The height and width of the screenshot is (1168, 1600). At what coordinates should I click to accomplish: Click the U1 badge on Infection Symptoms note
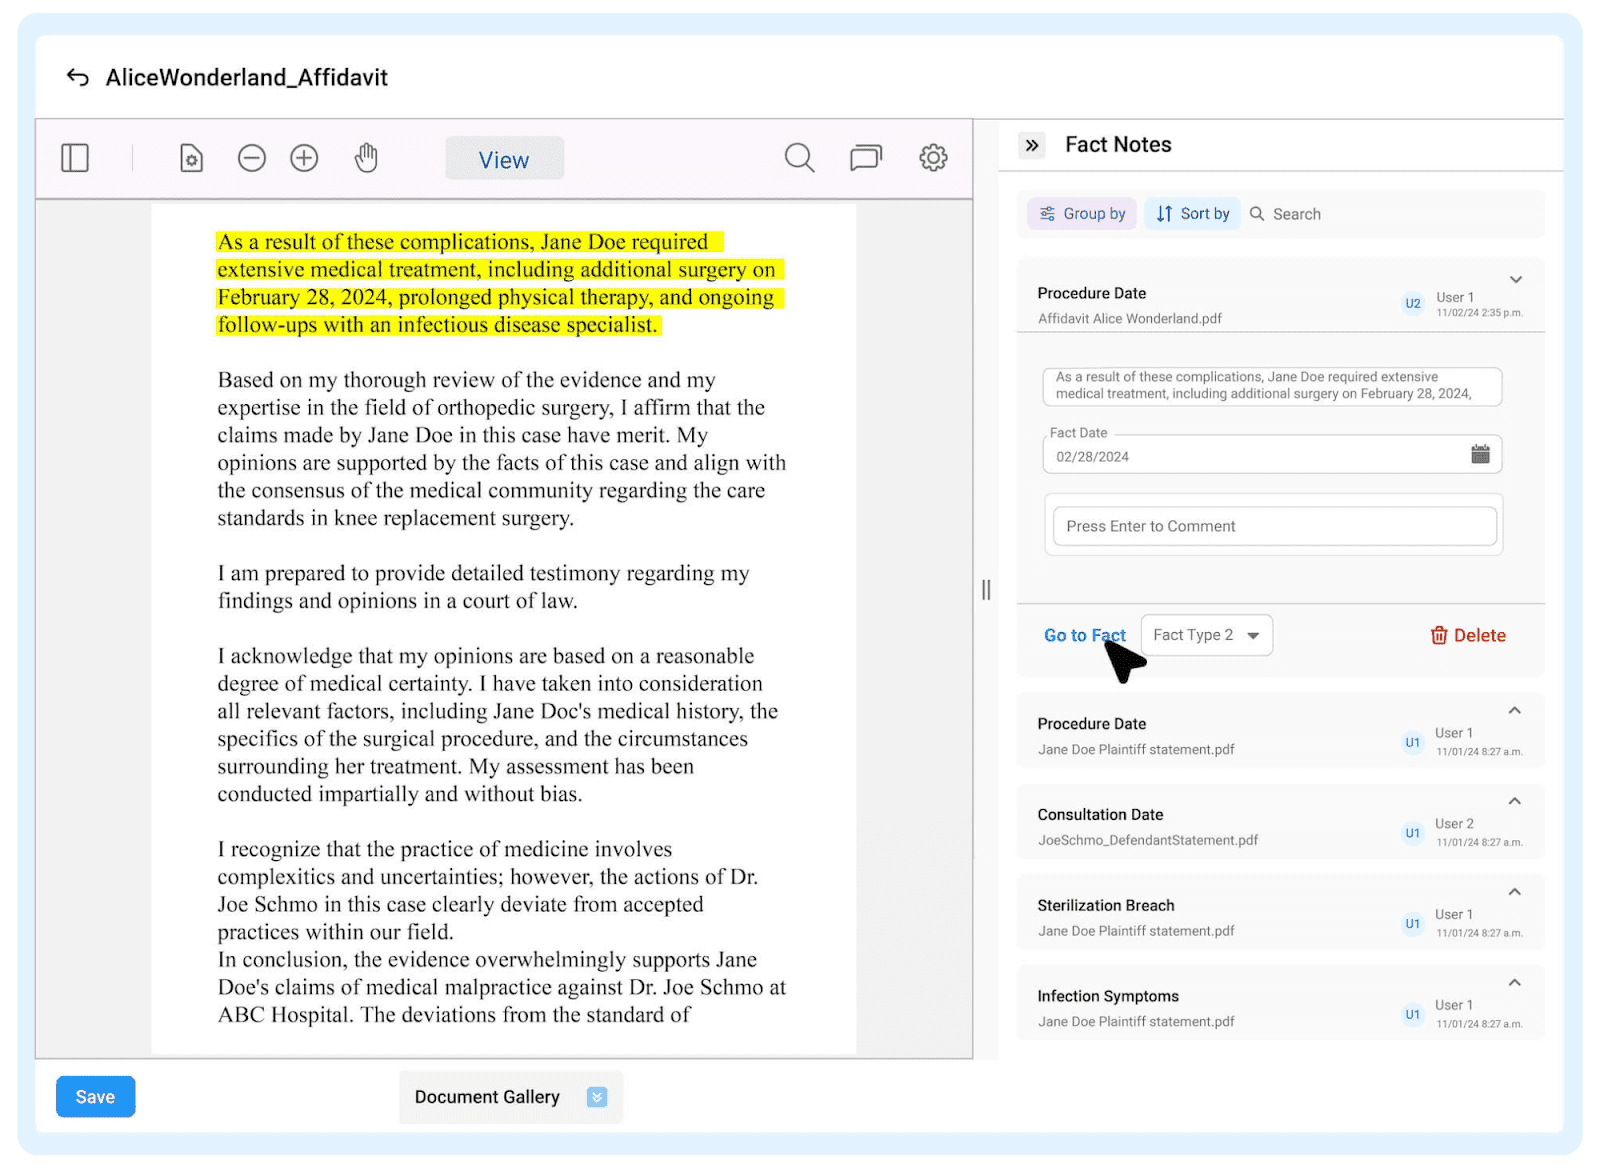pos(1413,1014)
